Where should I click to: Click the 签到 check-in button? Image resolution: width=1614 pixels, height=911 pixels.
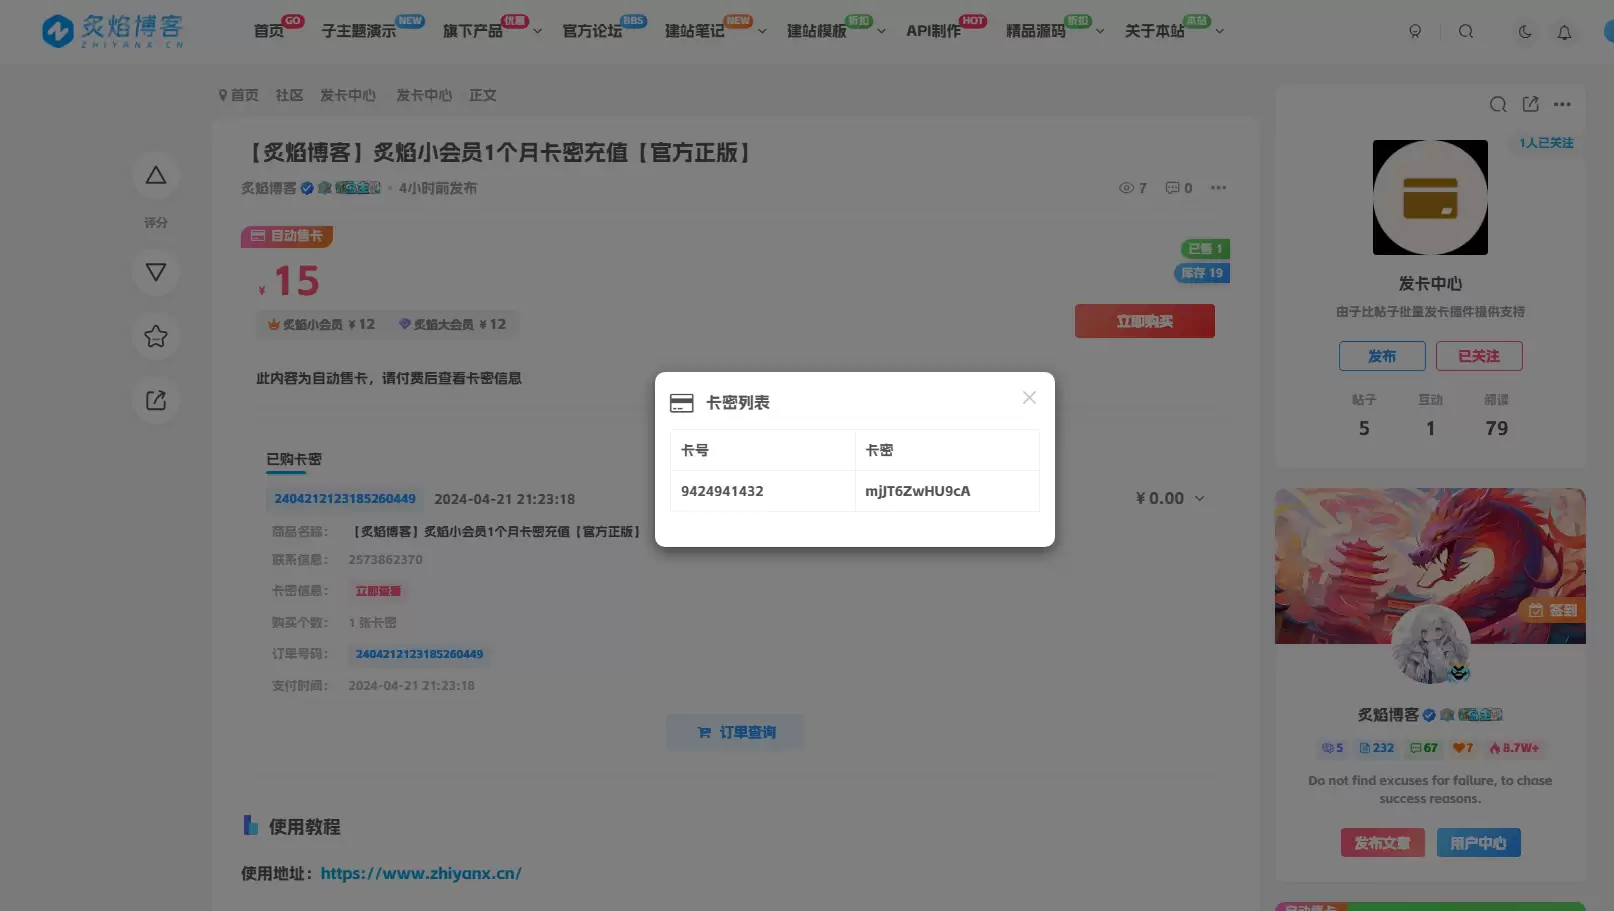[1553, 610]
